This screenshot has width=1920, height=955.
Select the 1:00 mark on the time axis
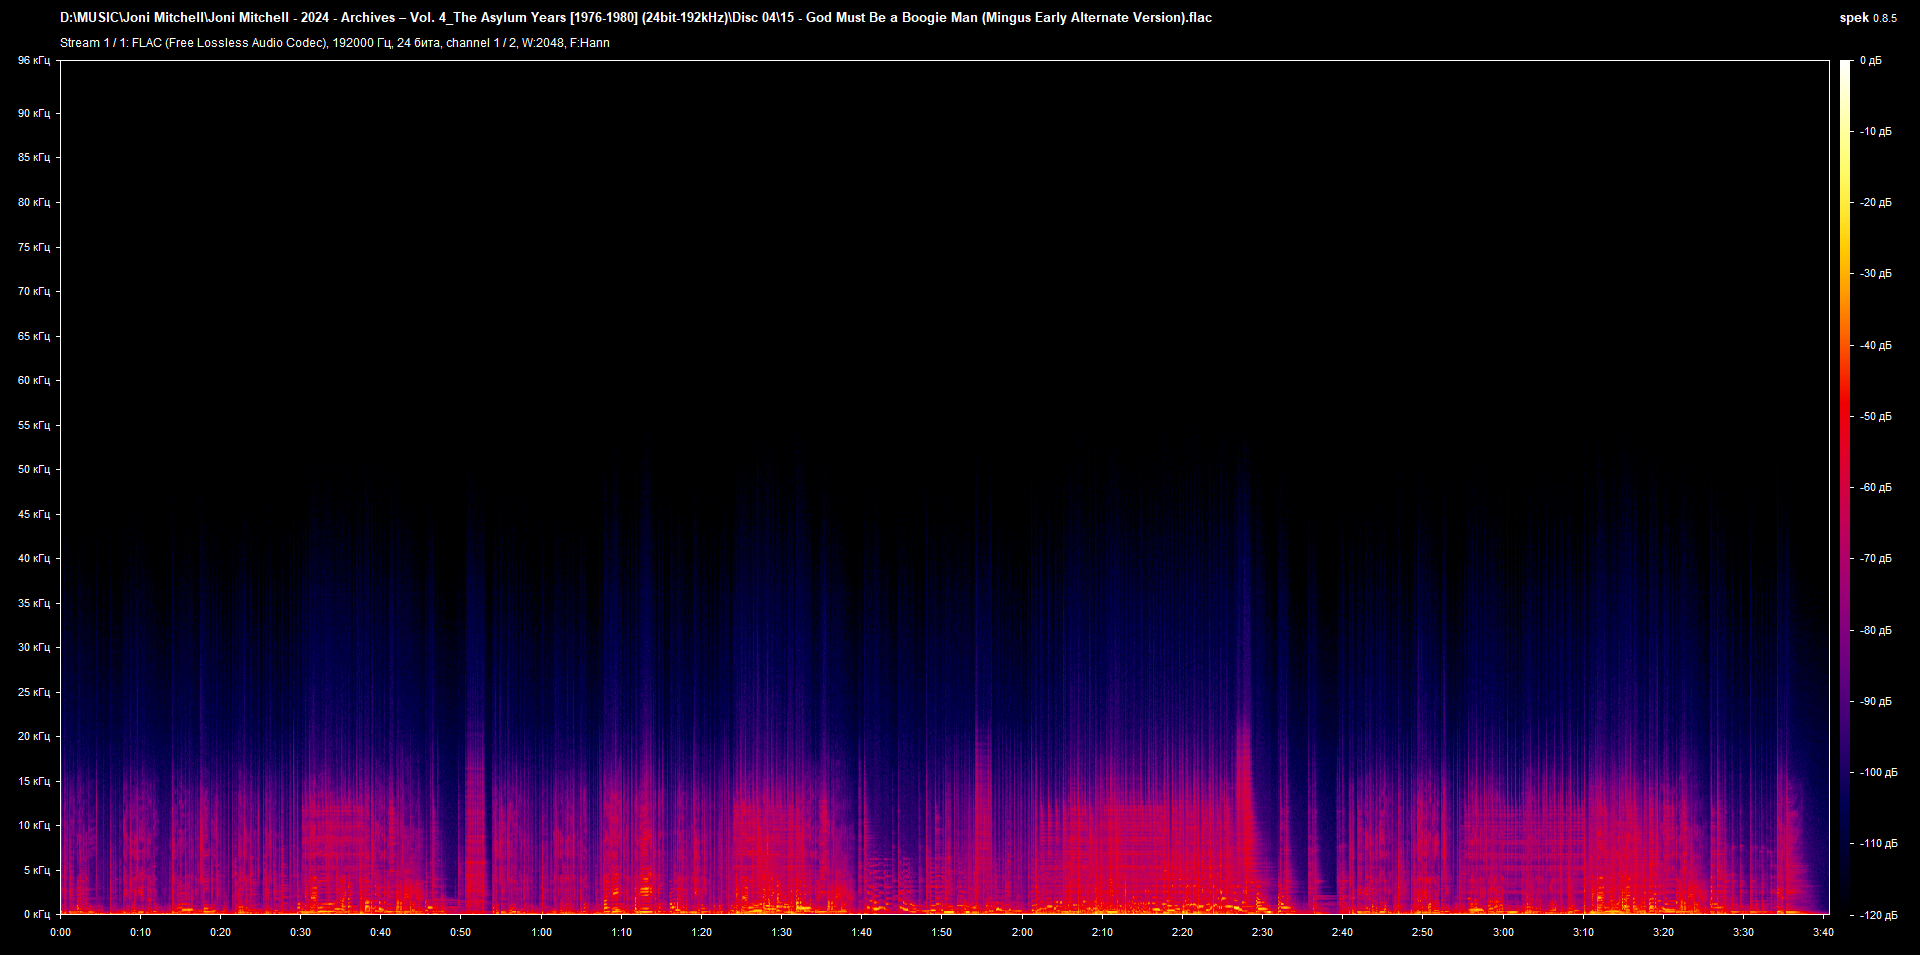pos(541,932)
